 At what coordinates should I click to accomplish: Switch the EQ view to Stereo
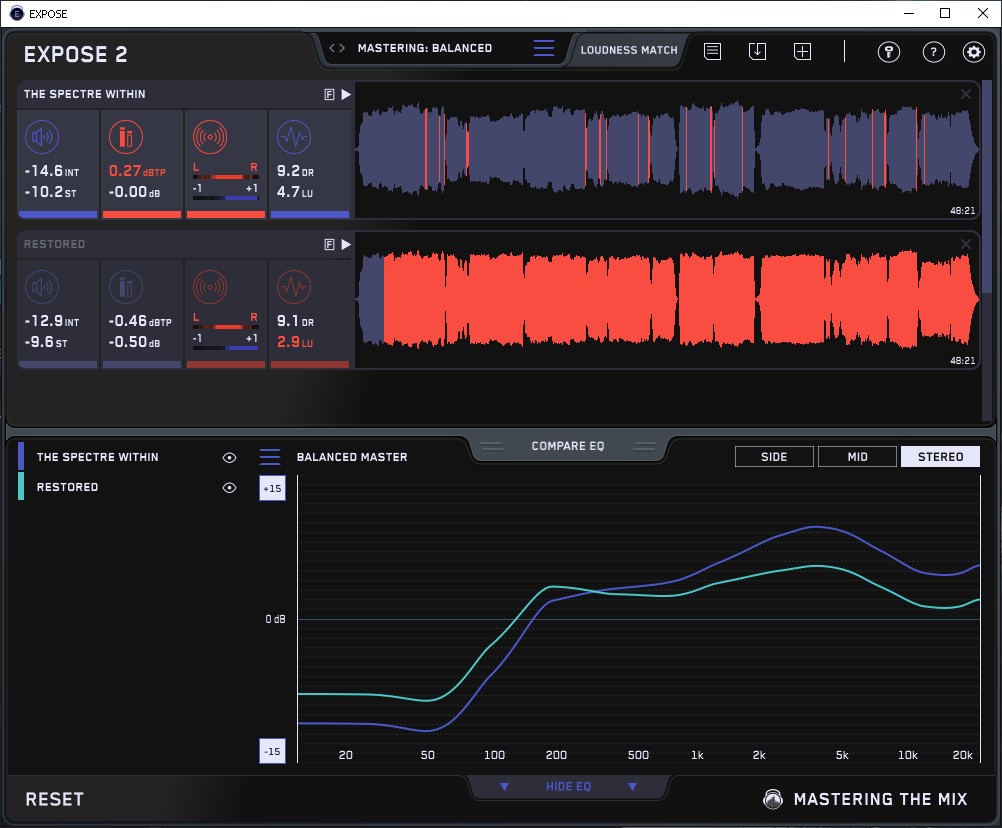tap(940, 457)
